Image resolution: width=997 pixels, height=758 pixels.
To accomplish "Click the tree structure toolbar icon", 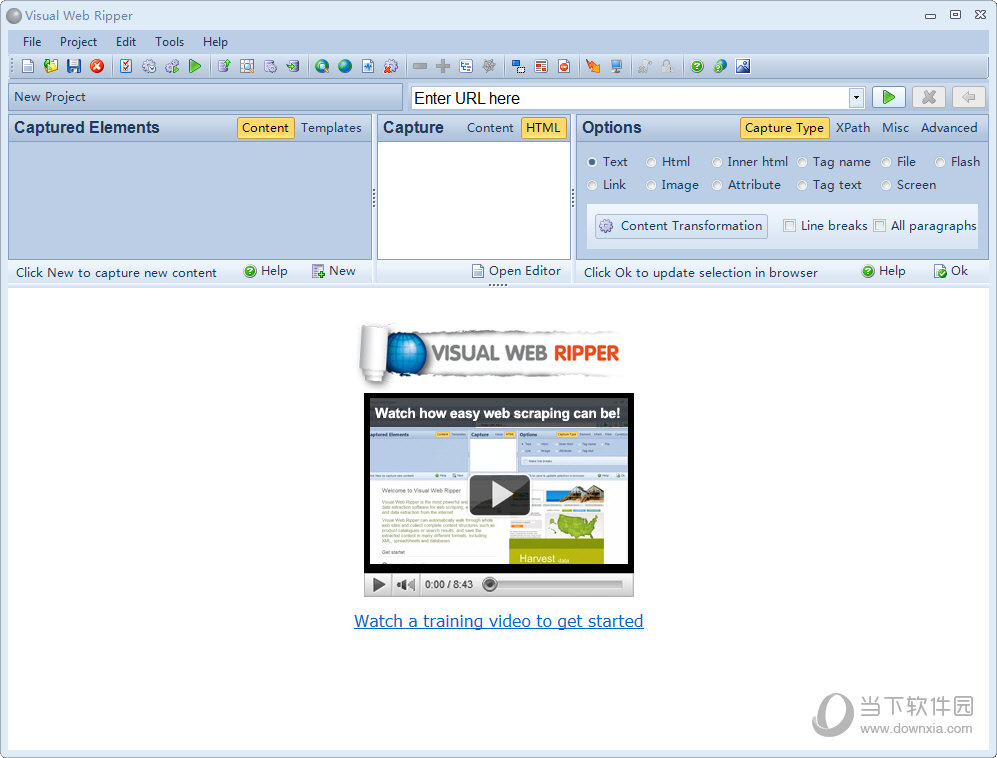I will tap(465, 66).
